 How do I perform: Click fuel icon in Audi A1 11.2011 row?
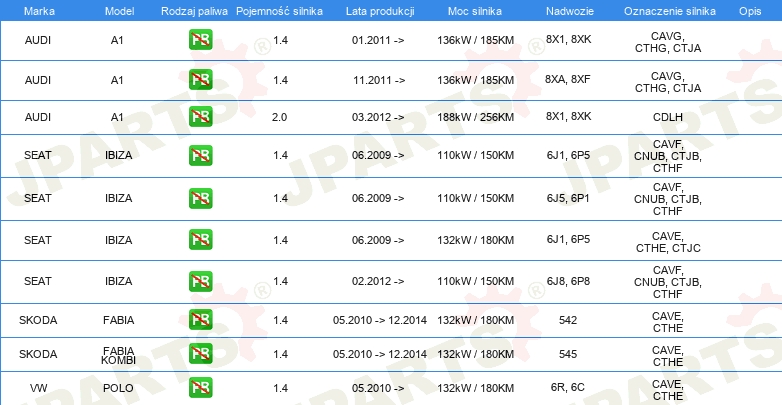point(200,79)
